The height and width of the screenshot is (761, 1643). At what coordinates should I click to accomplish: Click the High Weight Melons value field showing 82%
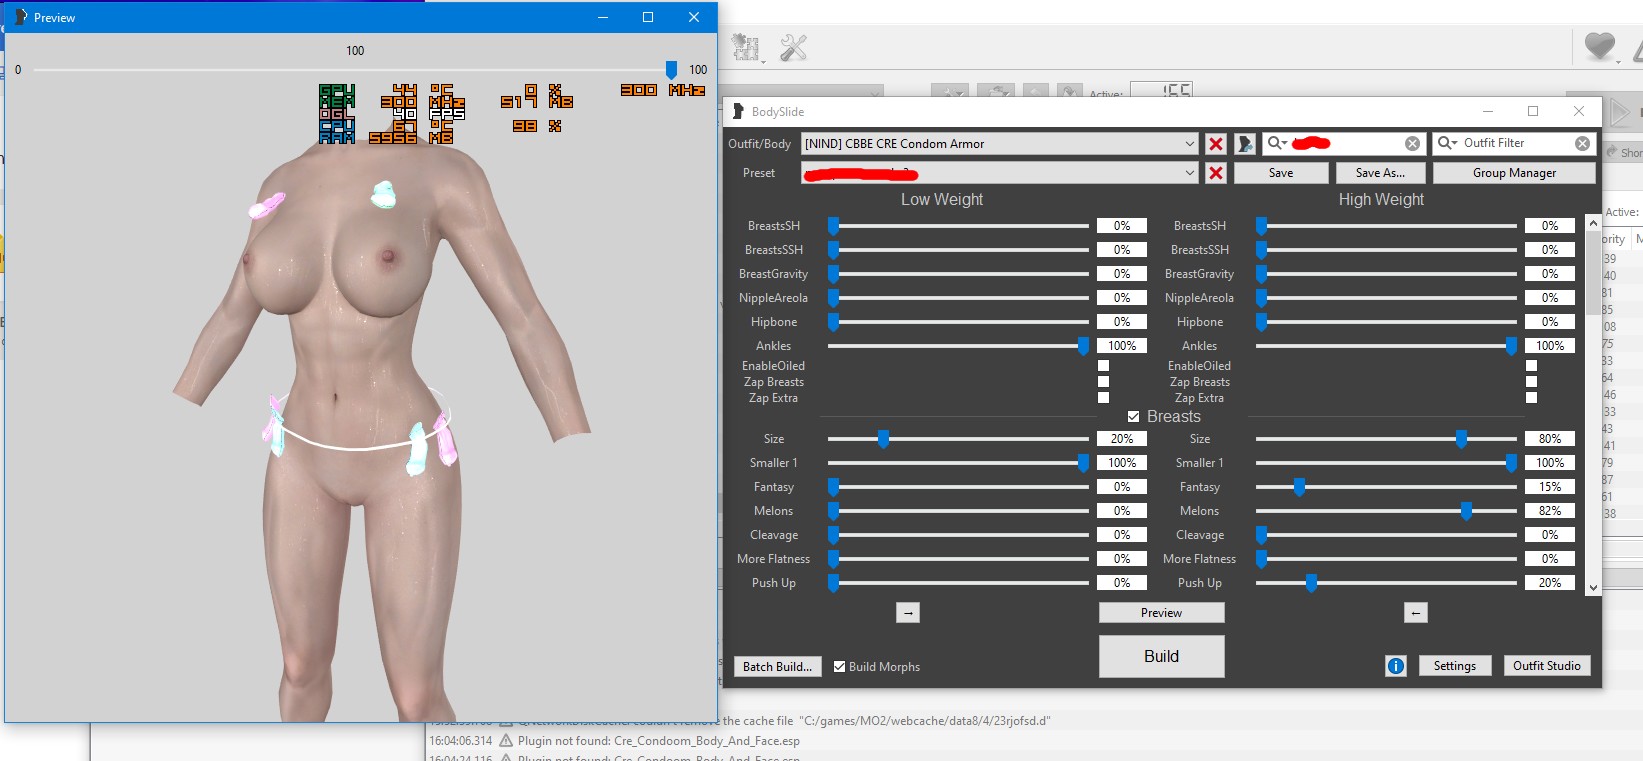click(x=1550, y=511)
